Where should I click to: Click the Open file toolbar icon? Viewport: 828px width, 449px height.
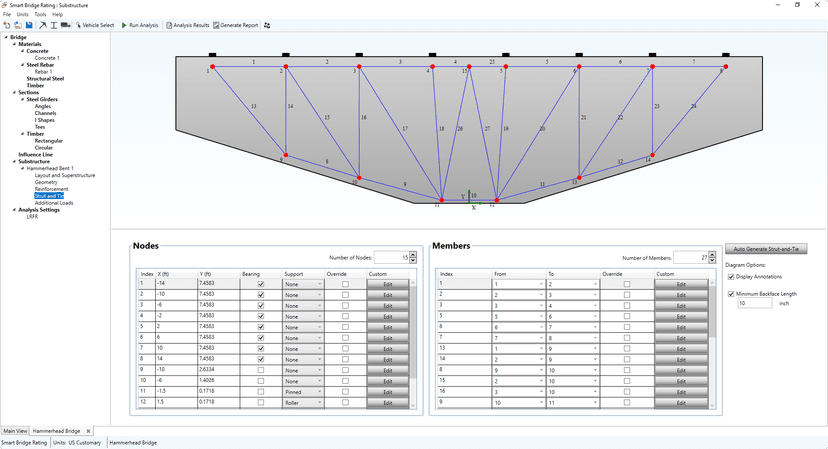pos(17,25)
